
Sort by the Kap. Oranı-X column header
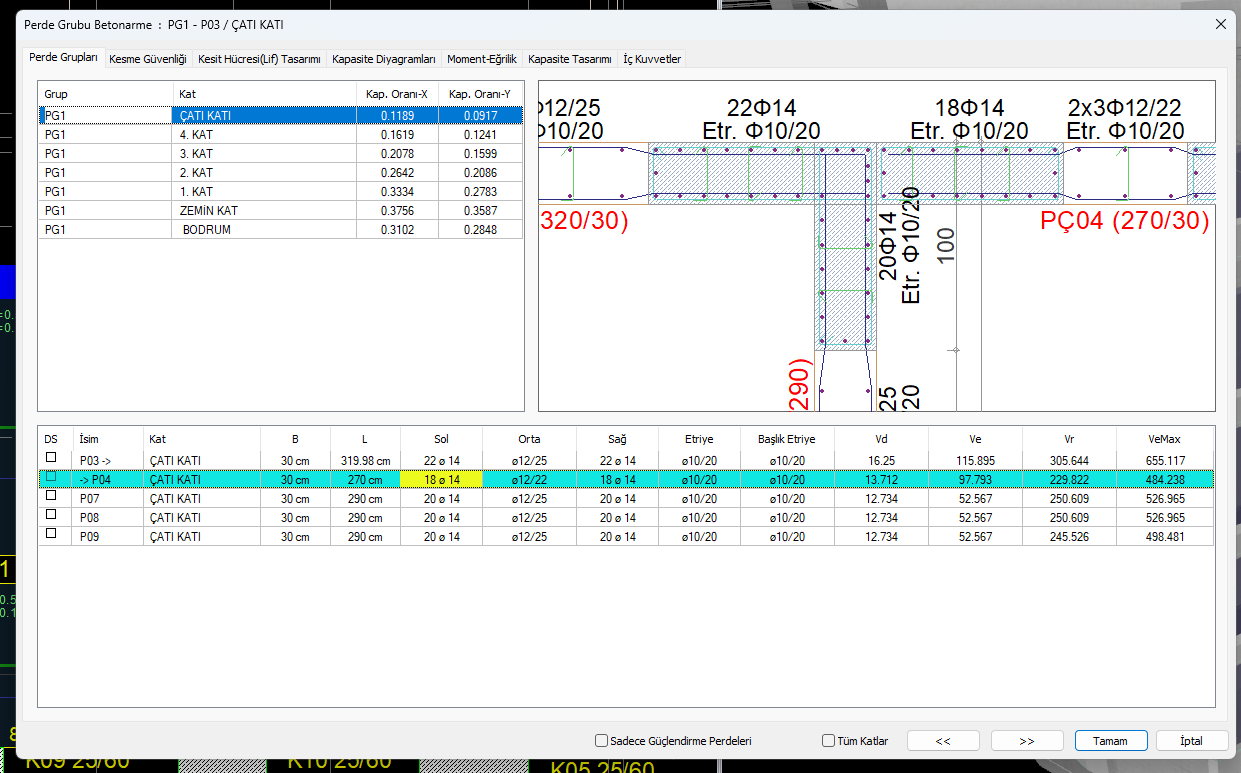396,94
